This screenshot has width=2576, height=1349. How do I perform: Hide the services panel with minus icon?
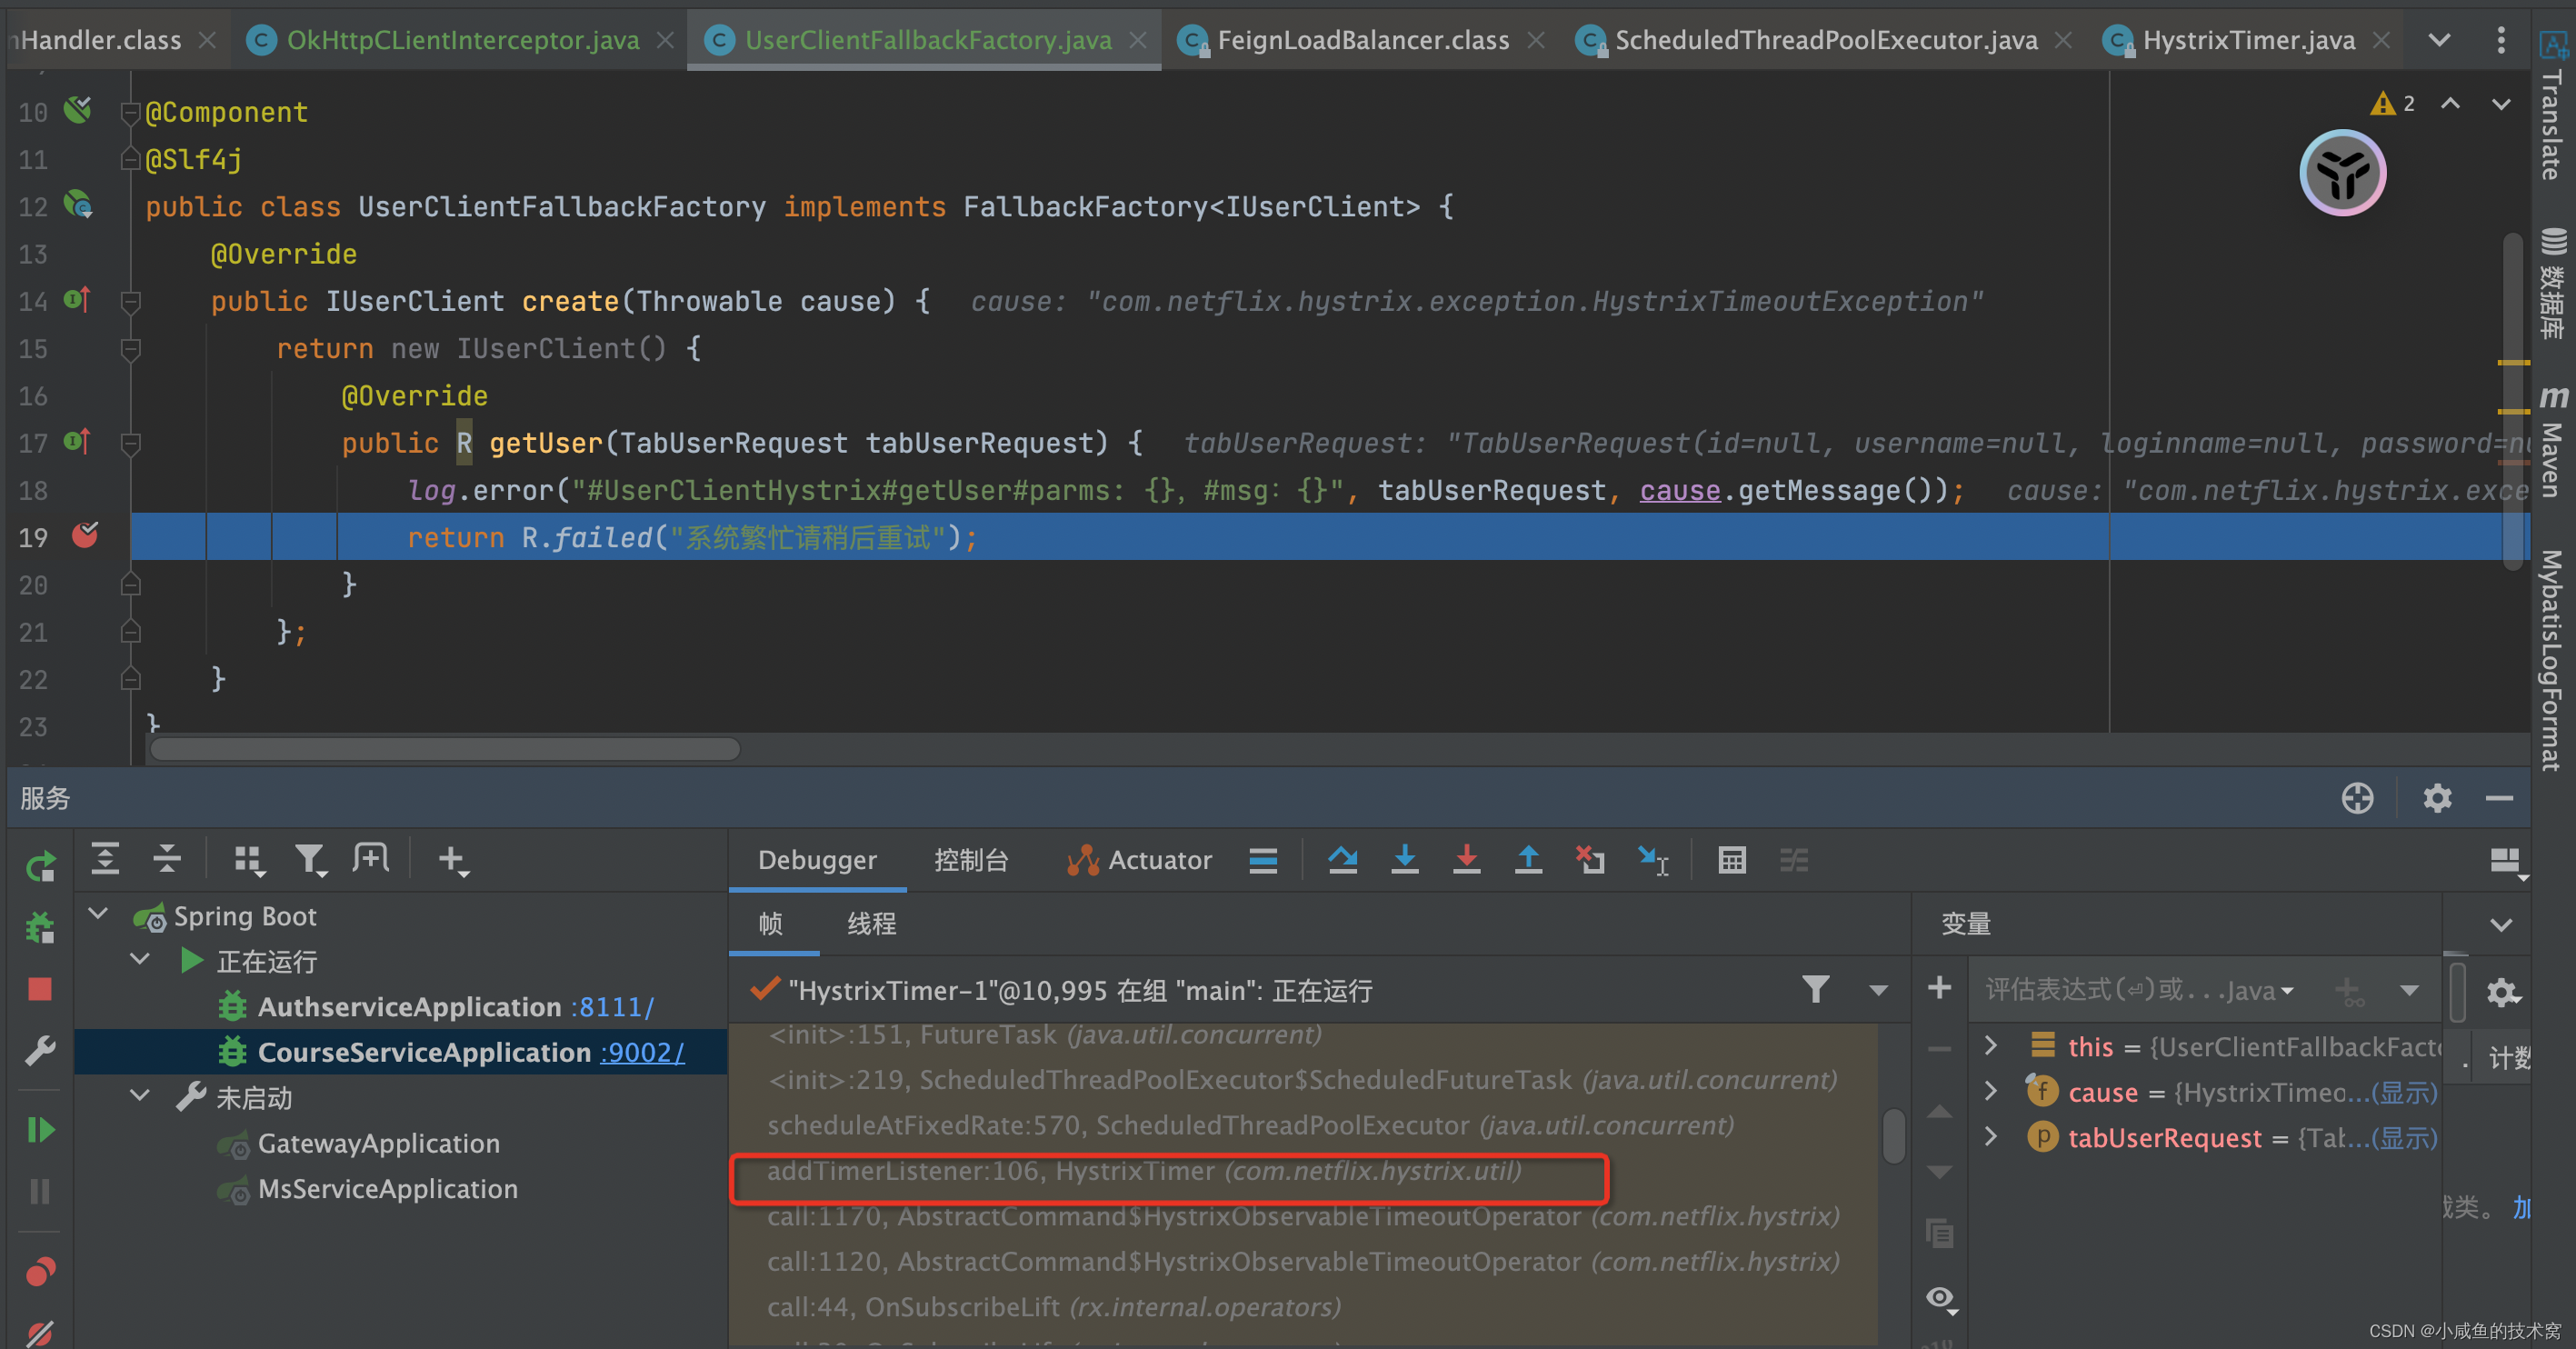click(x=2499, y=798)
